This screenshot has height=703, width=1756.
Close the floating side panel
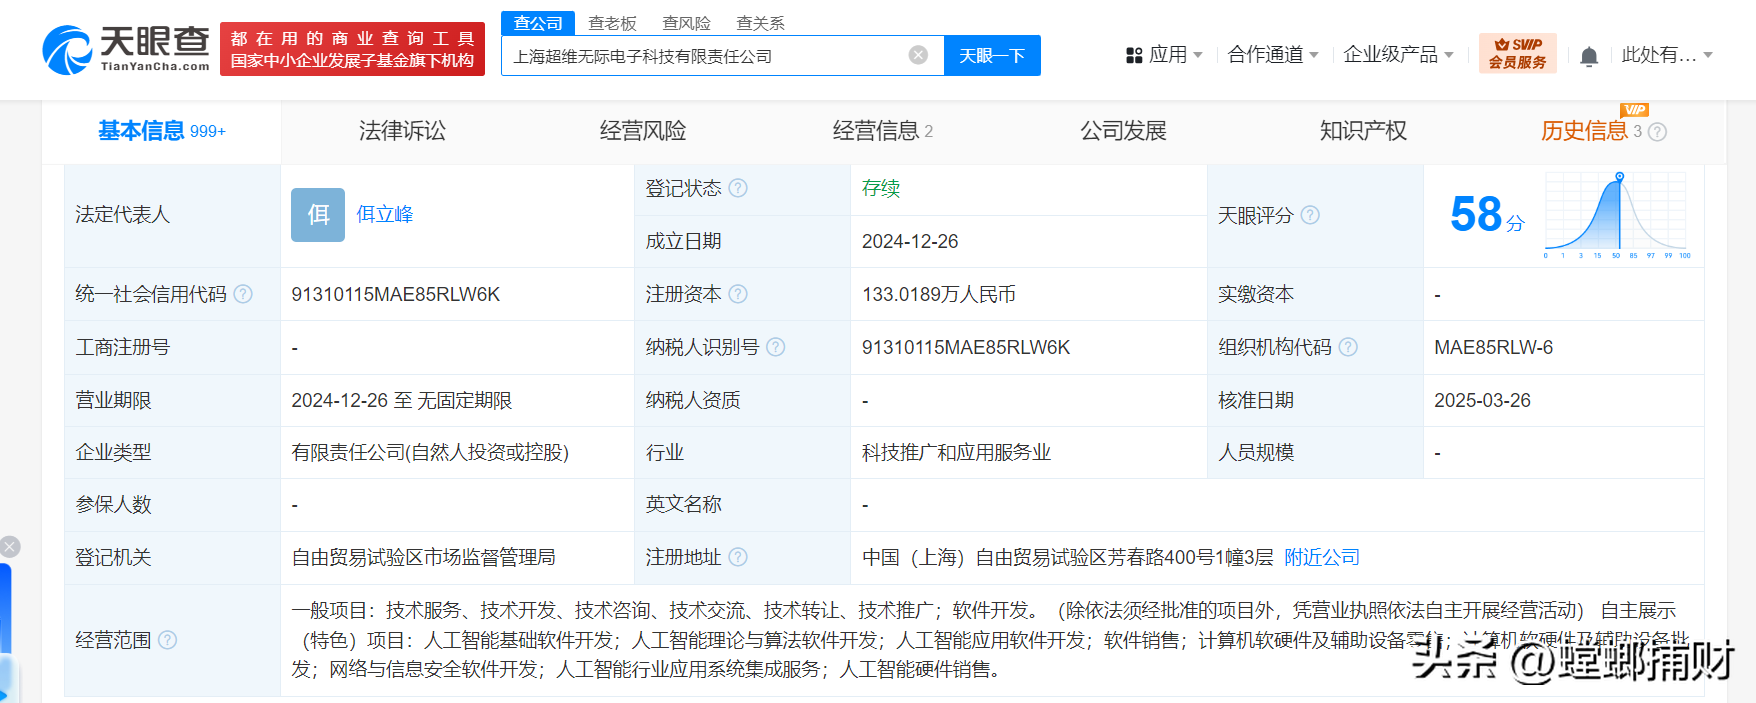pyautogui.click(x=10, y=547)
